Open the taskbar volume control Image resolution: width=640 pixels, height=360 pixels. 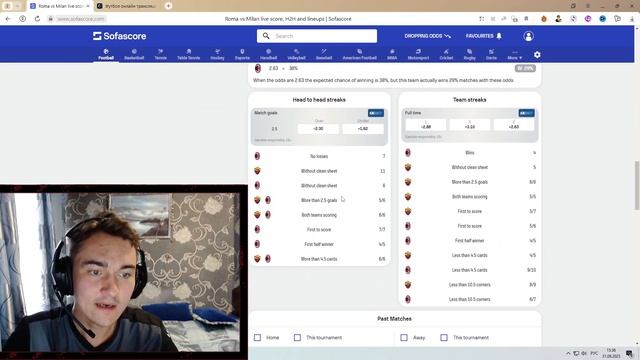tap(584, 353)
